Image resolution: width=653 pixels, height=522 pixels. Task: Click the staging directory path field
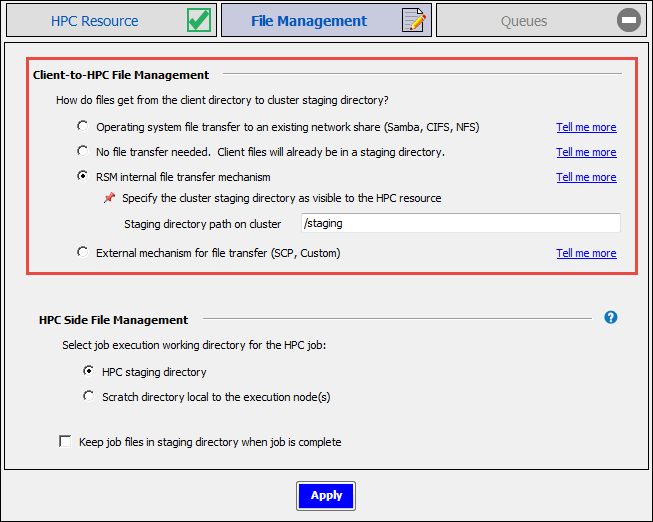(x=460, y=223)
